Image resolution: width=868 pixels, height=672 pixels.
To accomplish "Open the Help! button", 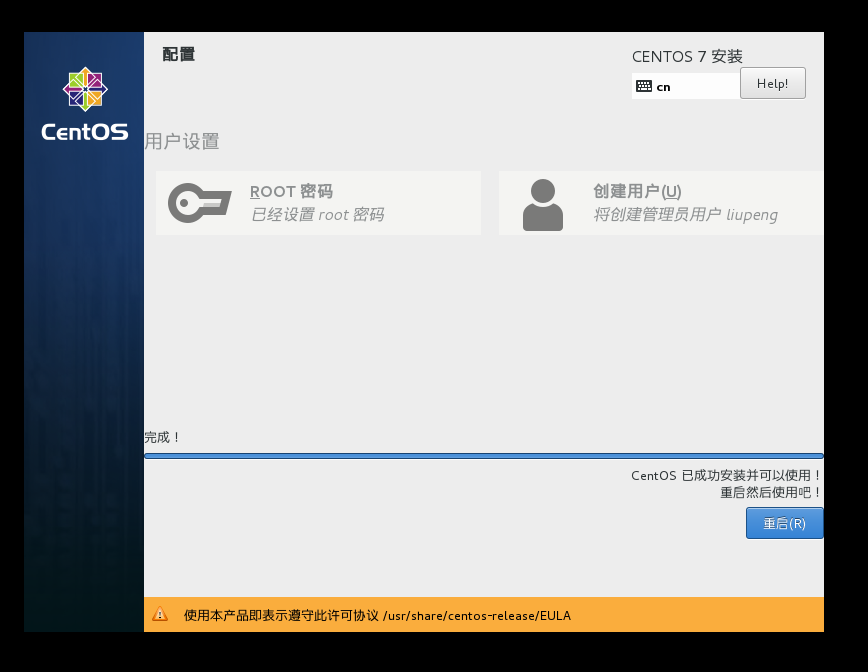I will (x=773, y=83).
